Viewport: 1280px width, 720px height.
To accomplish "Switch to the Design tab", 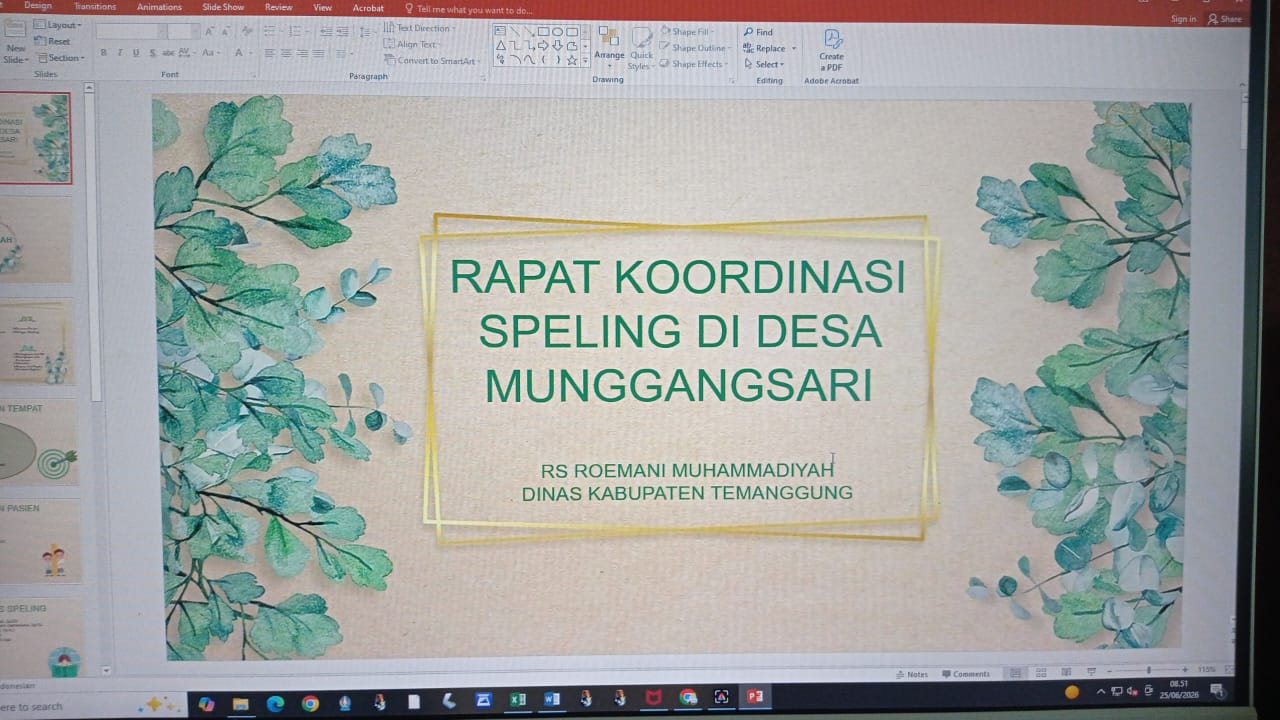I will tap(38, 6).
